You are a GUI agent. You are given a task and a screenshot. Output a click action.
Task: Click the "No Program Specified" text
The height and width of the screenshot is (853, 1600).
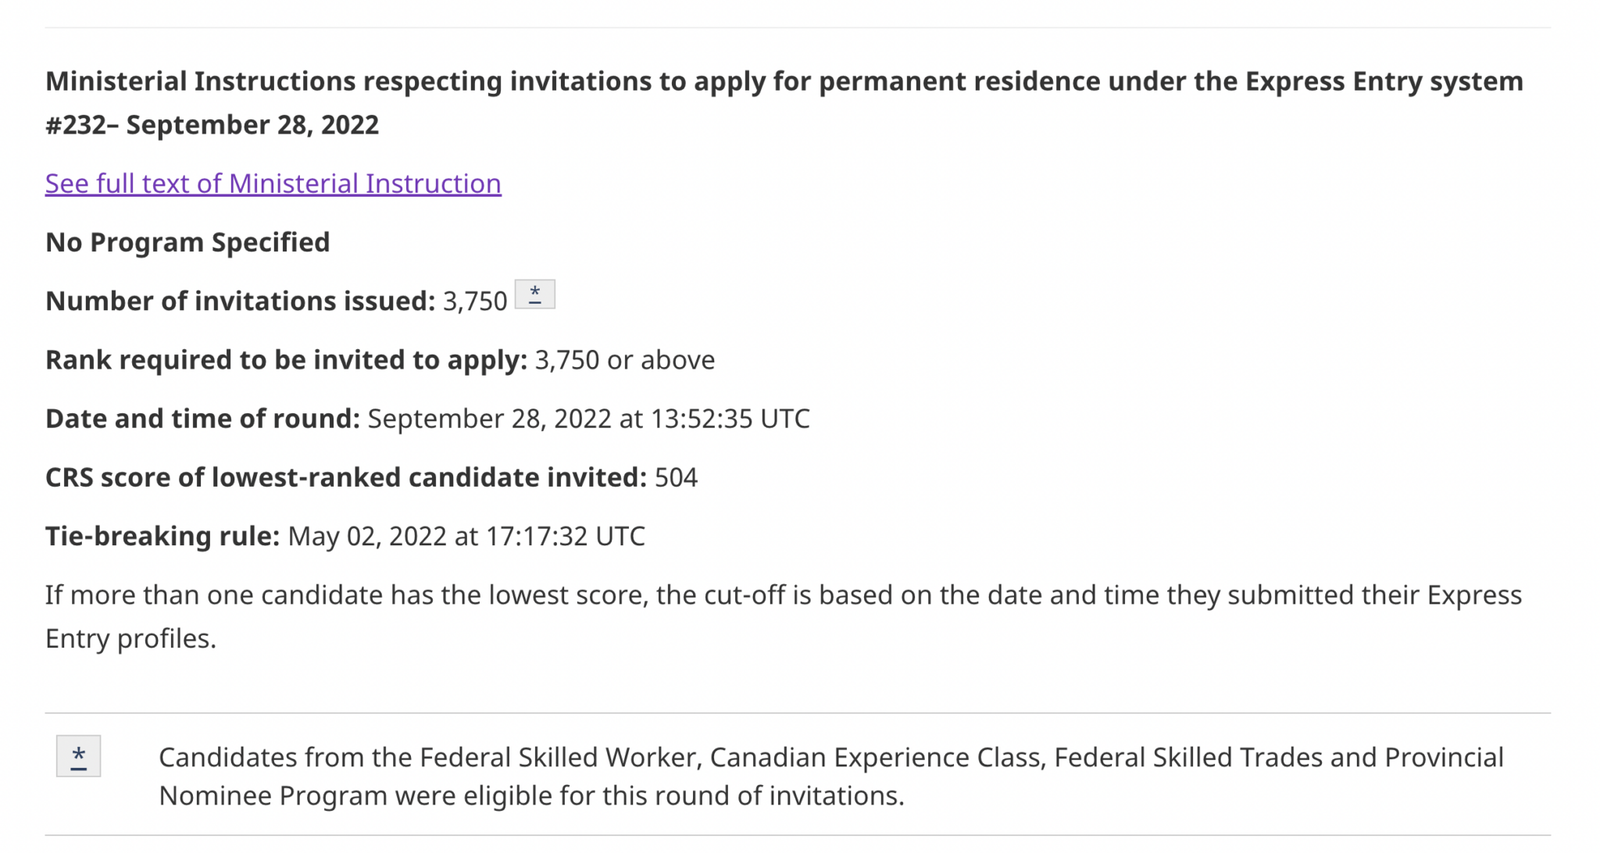(187, 242)
